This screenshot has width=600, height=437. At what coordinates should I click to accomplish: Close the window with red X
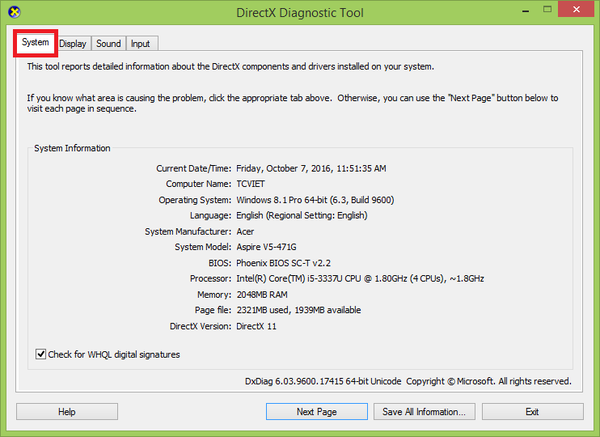(576, 10)
